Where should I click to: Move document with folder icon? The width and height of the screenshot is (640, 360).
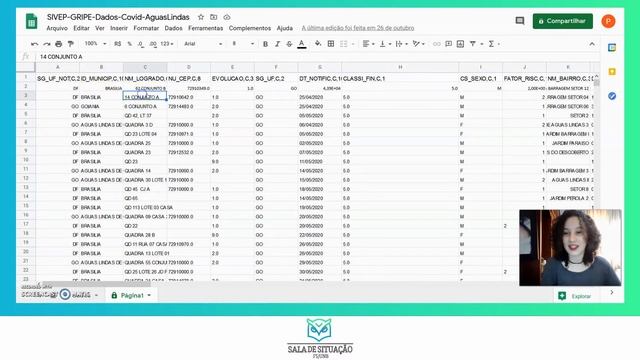coord(213,17)
